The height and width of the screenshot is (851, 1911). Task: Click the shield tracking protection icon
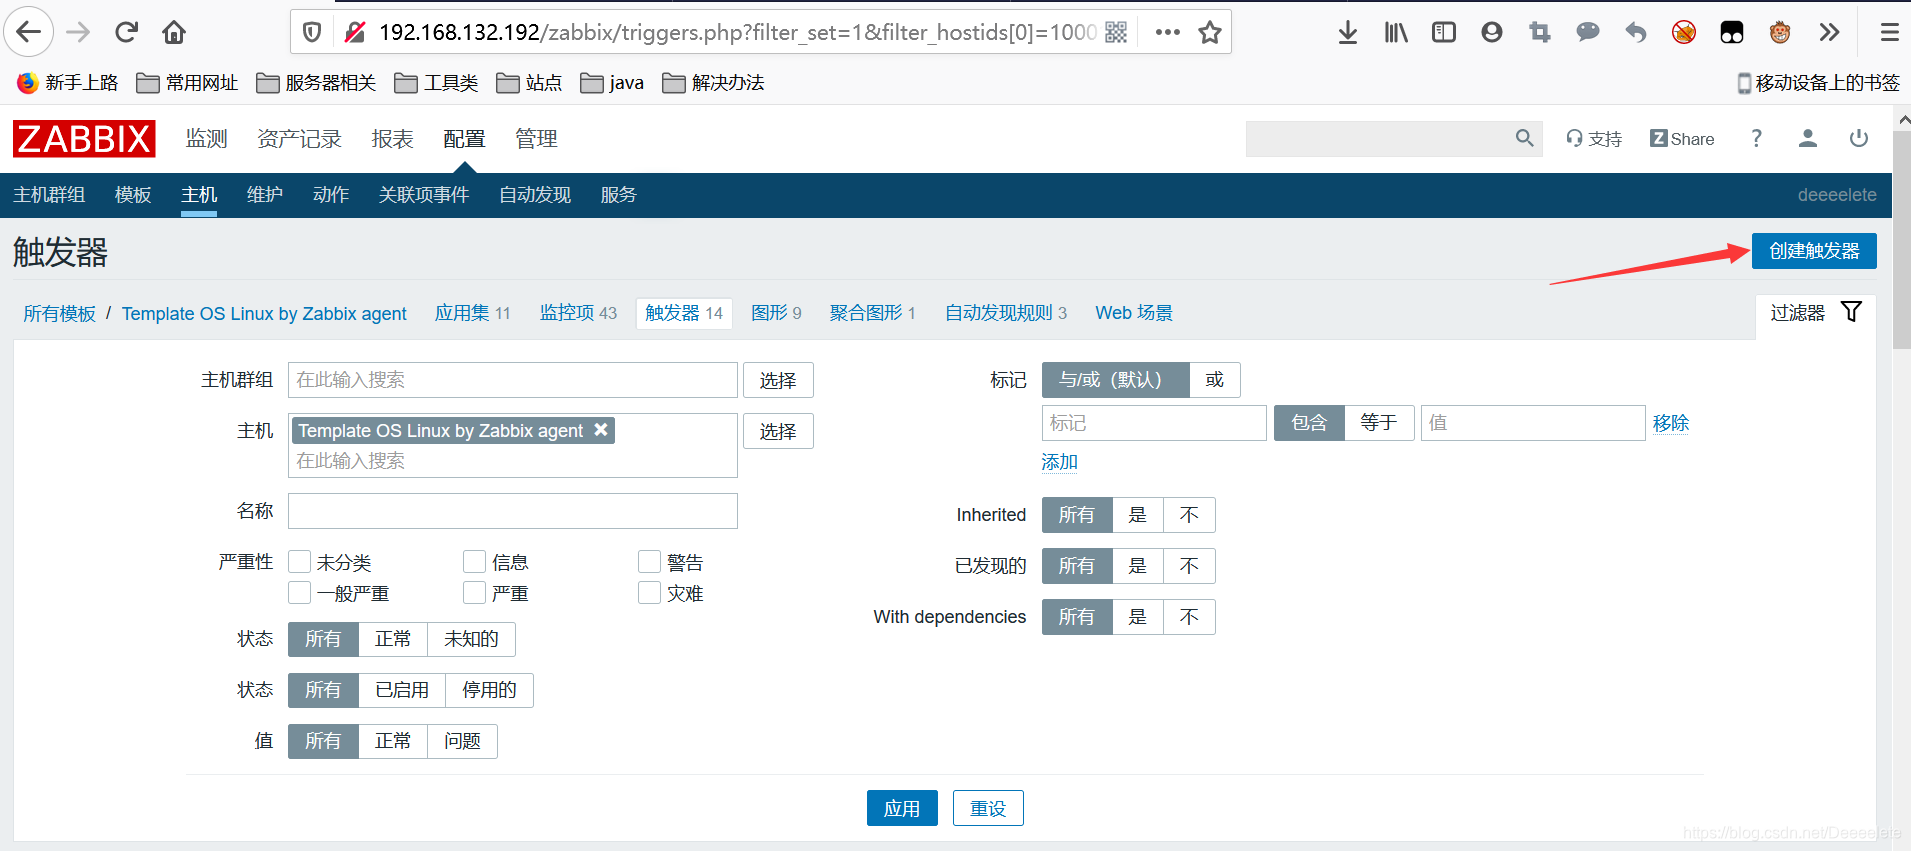(x=312, y=32)
